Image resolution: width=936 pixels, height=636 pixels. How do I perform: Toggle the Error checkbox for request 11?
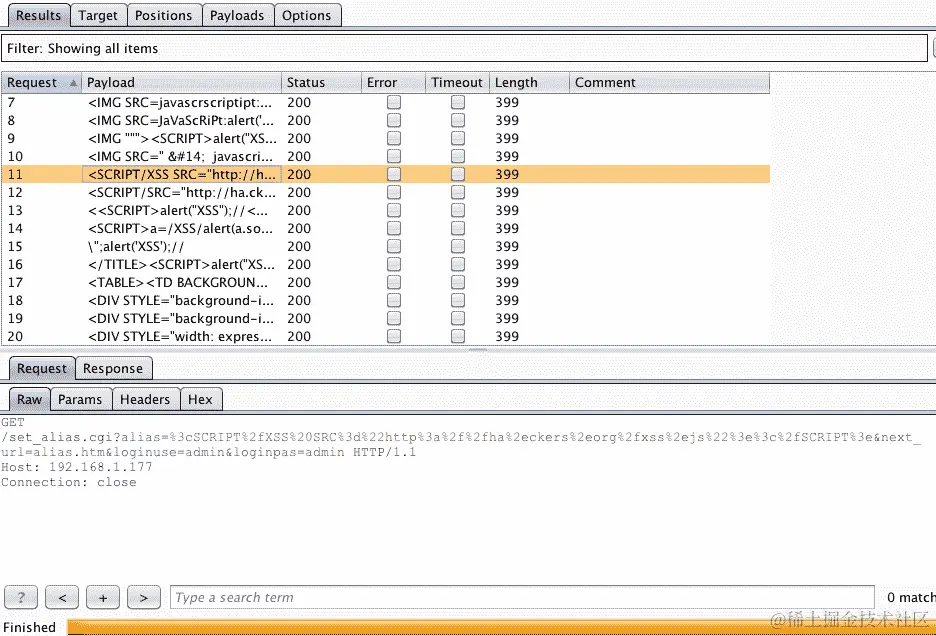coord(393,174)
